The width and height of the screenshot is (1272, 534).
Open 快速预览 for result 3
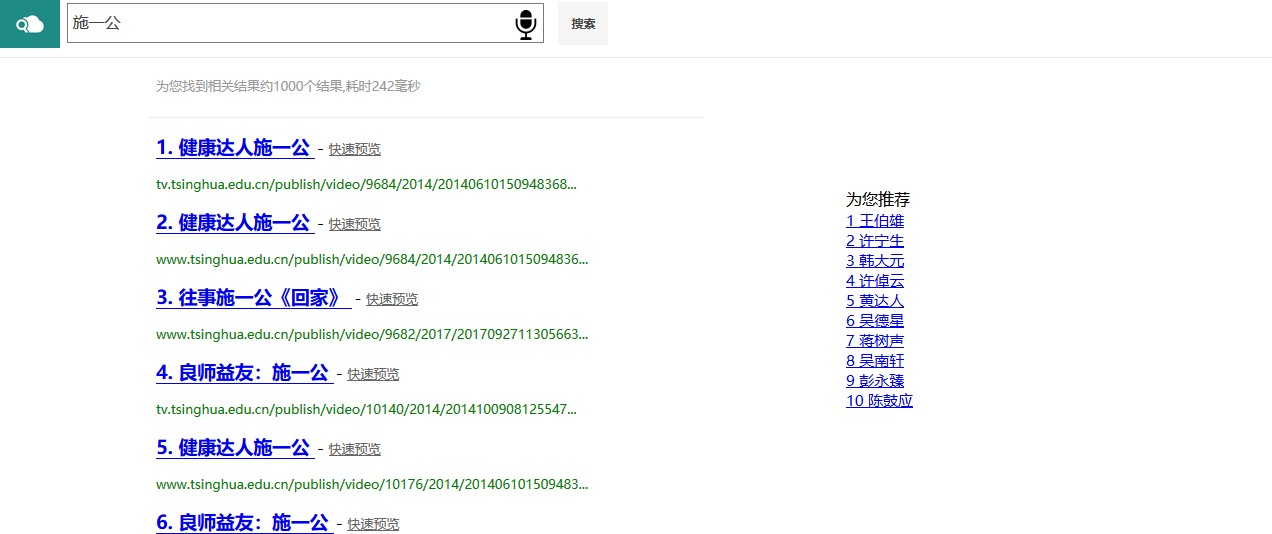point(392,299)
